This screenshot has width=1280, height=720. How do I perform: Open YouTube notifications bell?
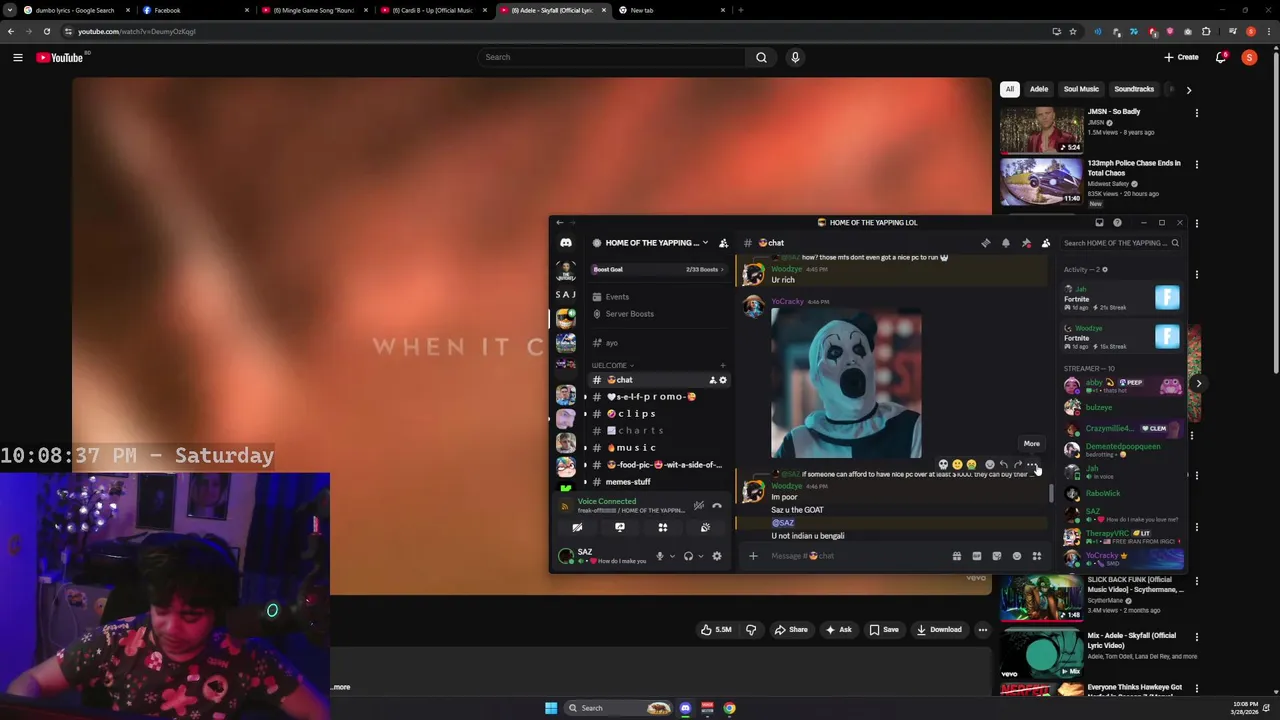point(1221,57)
